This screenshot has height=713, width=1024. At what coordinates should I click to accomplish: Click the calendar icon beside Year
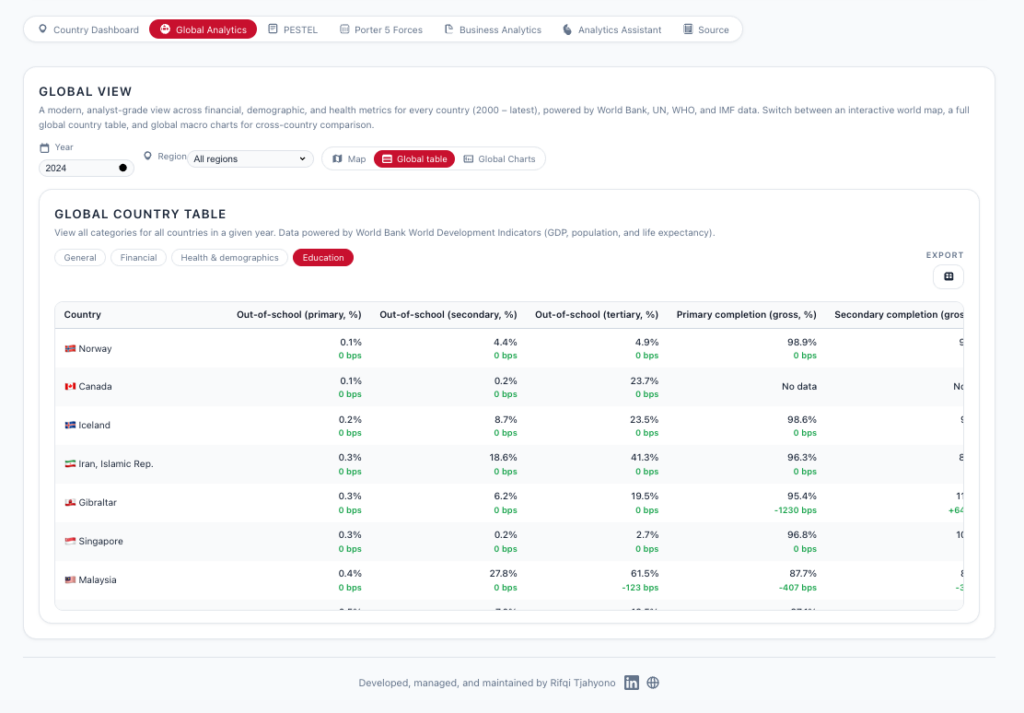tap(44, 148)
